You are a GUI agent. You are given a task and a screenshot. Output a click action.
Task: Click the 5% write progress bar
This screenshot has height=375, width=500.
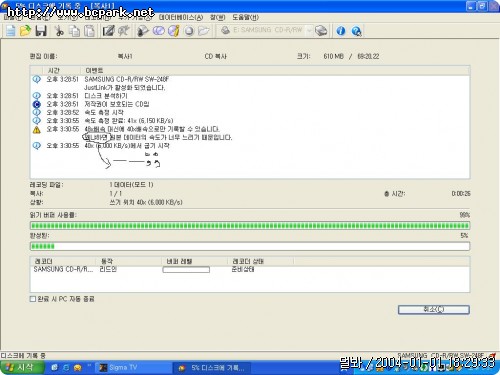pyautogui.click(x=250, y=246)
